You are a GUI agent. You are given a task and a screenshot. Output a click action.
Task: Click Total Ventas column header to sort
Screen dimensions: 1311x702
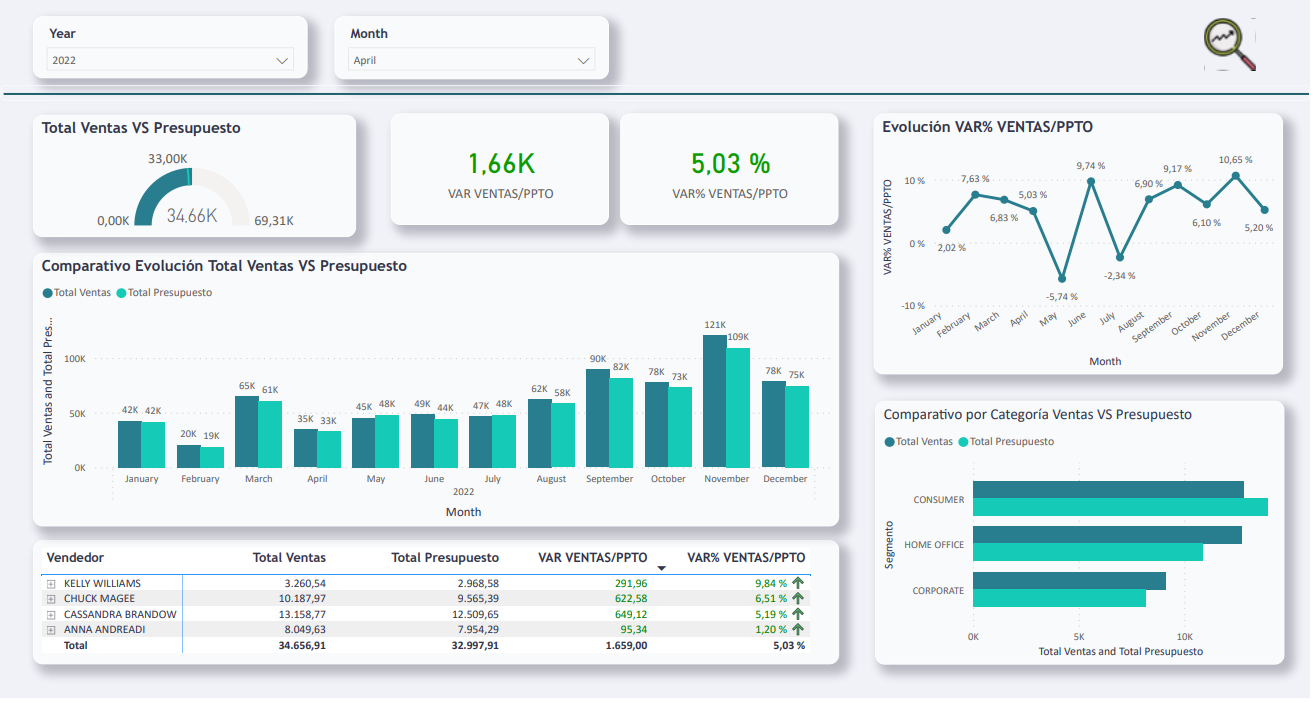click(286, 557)
